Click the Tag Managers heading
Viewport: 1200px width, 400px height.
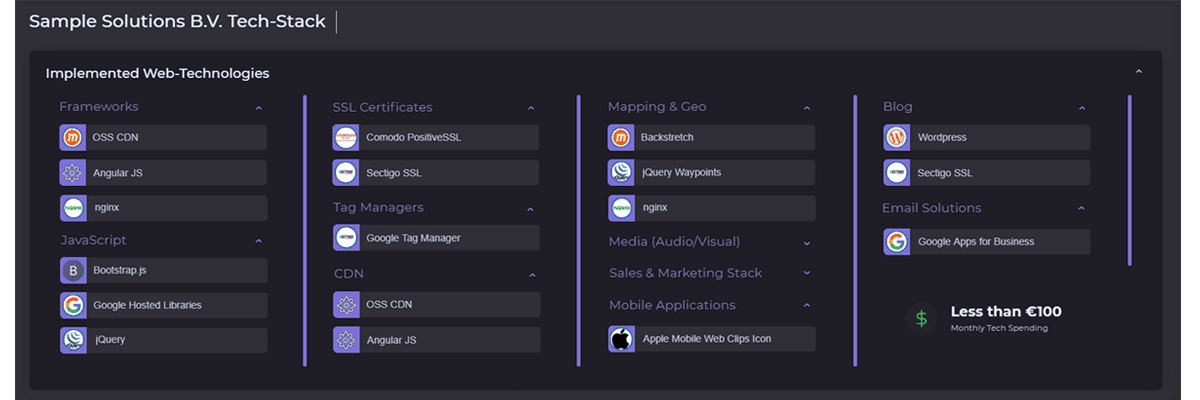click(x=378, y=208)
